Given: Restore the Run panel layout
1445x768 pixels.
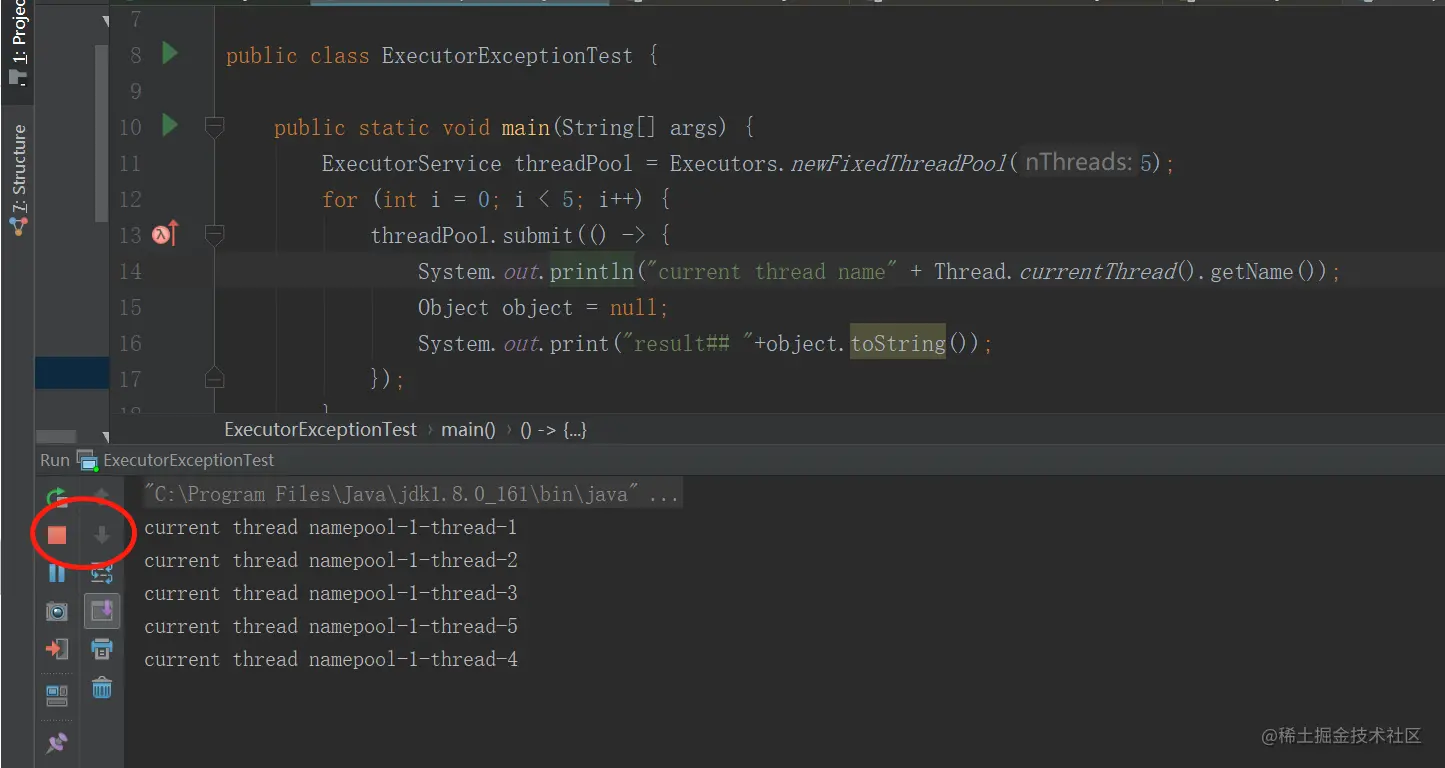Looking at the screenshot, I should point(57,695).
